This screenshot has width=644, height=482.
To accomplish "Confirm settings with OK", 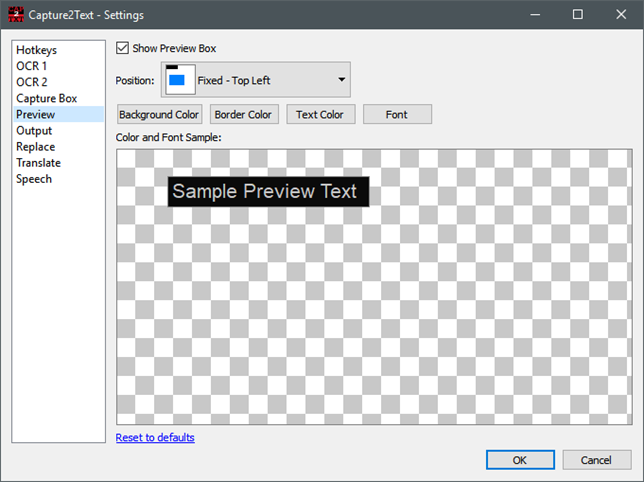I will click(x=520, y=460).
